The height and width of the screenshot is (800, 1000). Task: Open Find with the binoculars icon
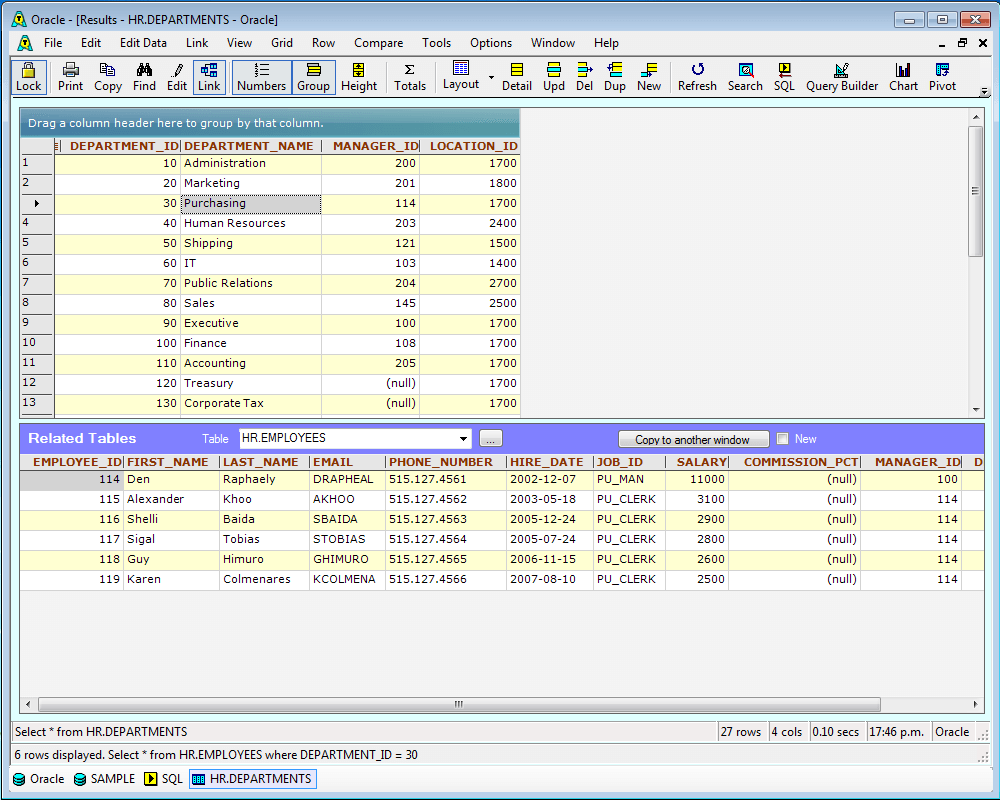click(144, 77)
